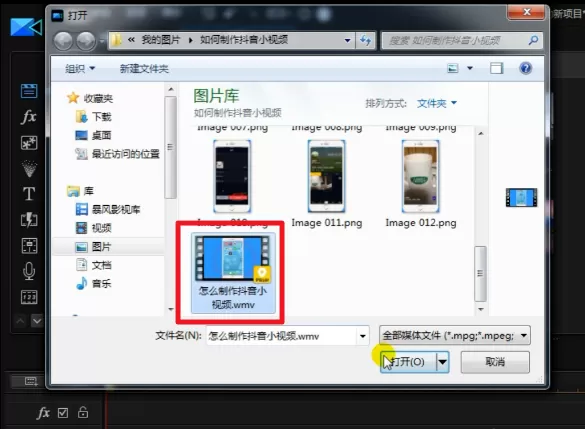
Task: Toggle the timeline track enable checkbox
Action: [x=63, y=413]
